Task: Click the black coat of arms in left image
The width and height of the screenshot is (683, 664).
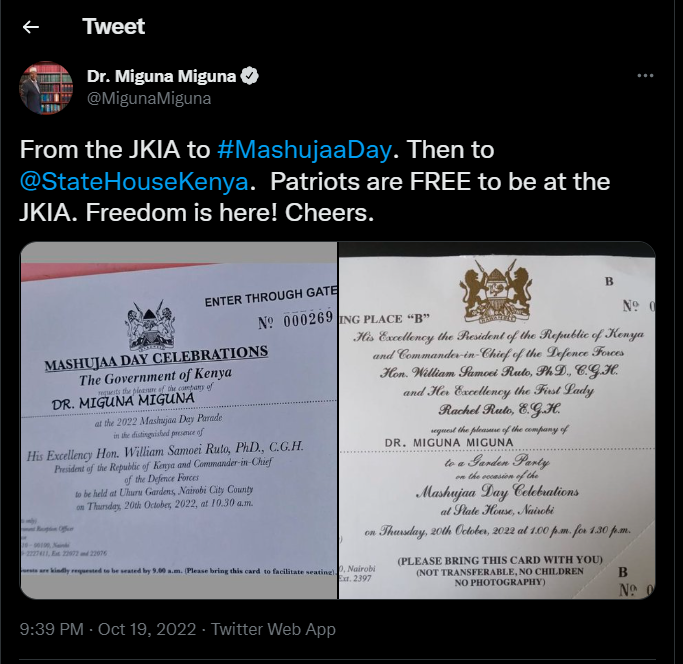Action: pyautogui.click(x=150, y=326)
